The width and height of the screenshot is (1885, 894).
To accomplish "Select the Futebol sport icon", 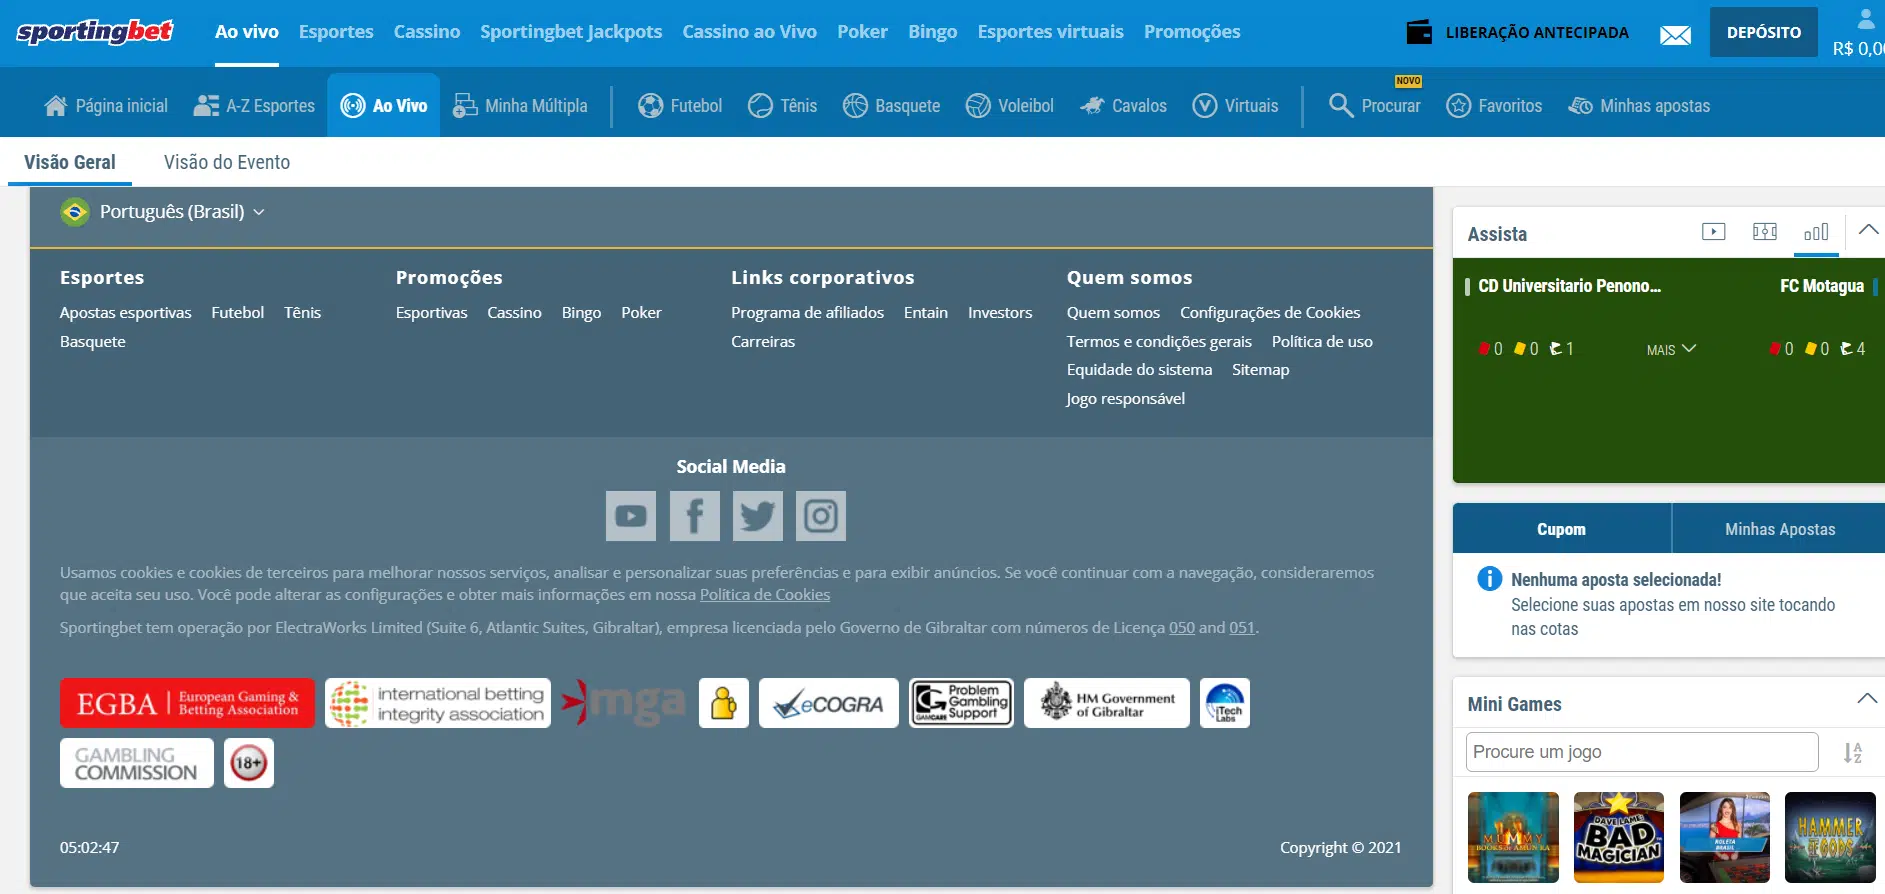I will click(x=651, y=105).
